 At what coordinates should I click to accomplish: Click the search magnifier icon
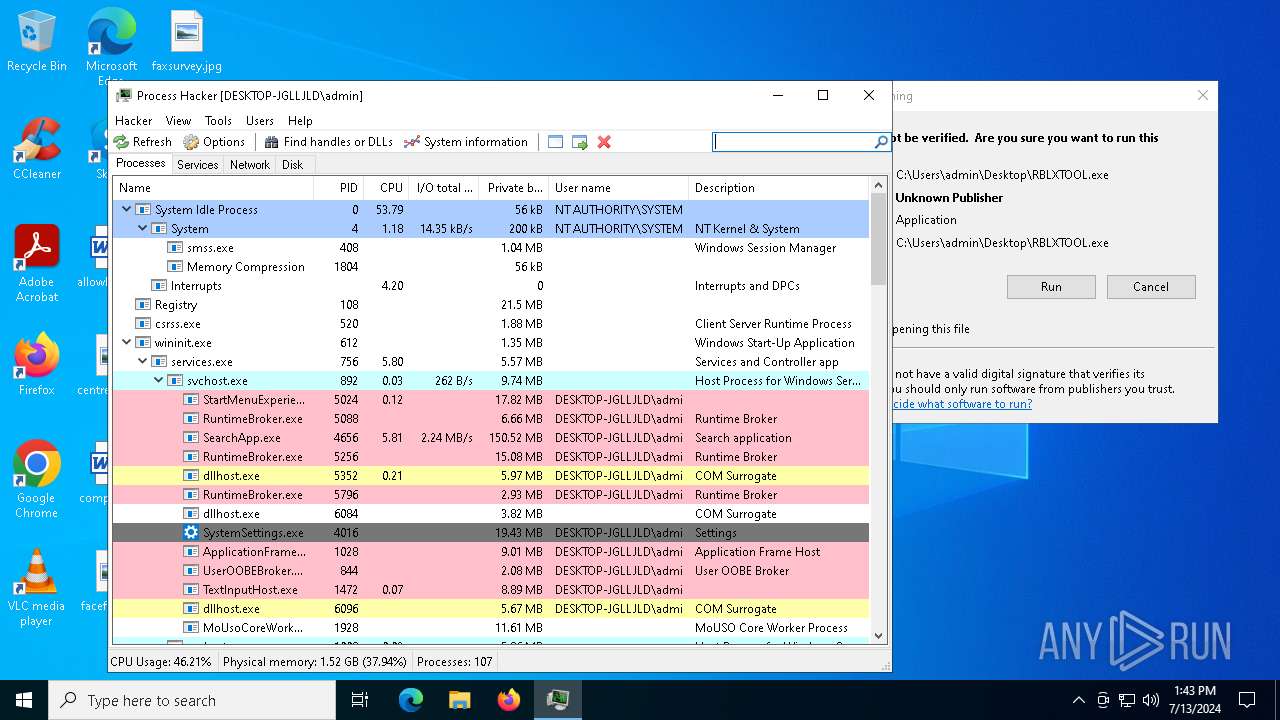click(881, 142)
